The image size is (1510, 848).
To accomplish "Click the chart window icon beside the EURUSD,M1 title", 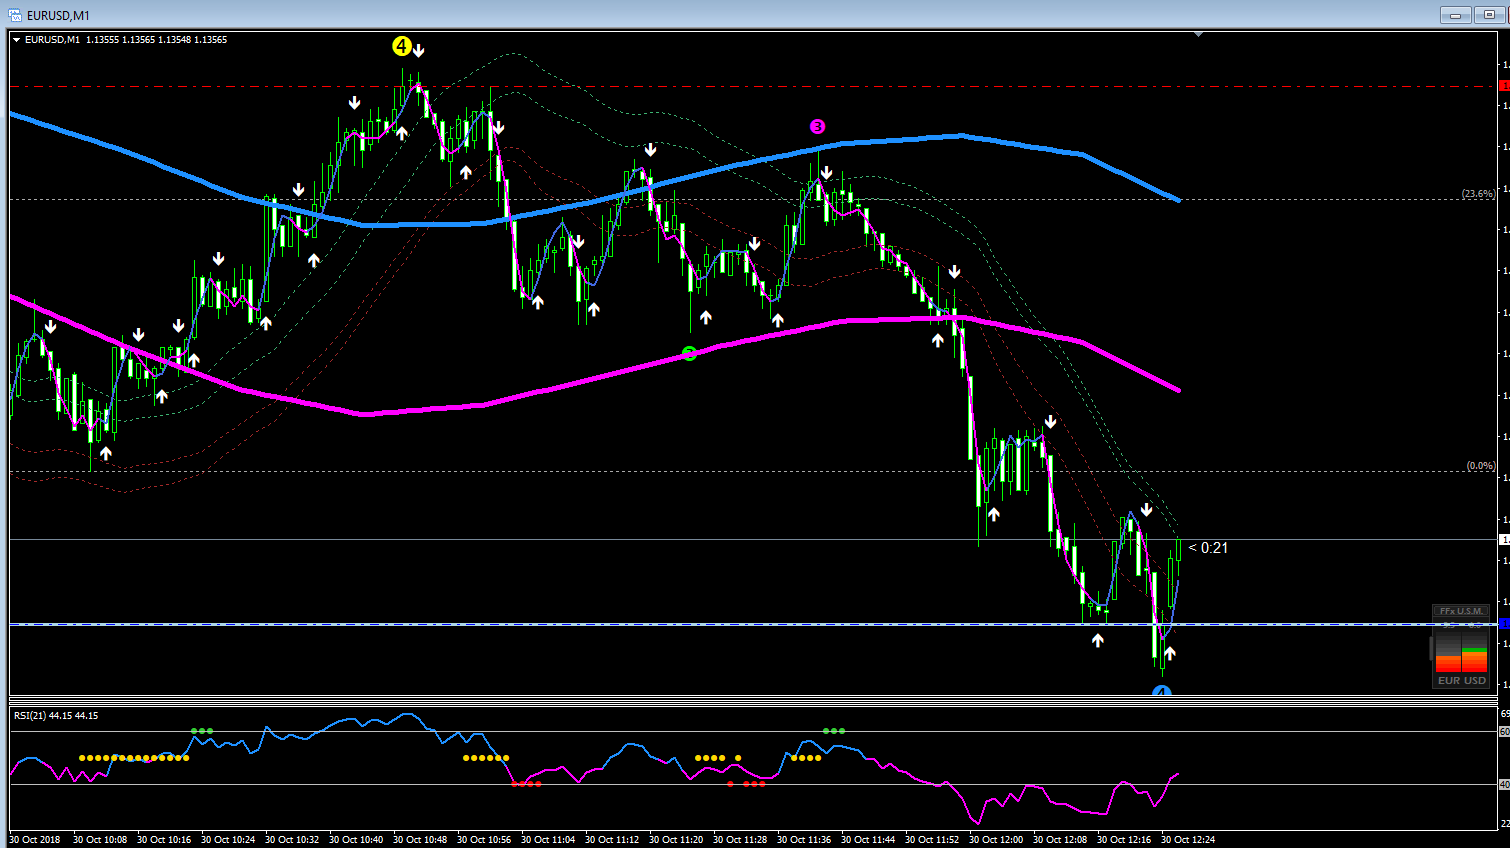I will click(15, 15).
